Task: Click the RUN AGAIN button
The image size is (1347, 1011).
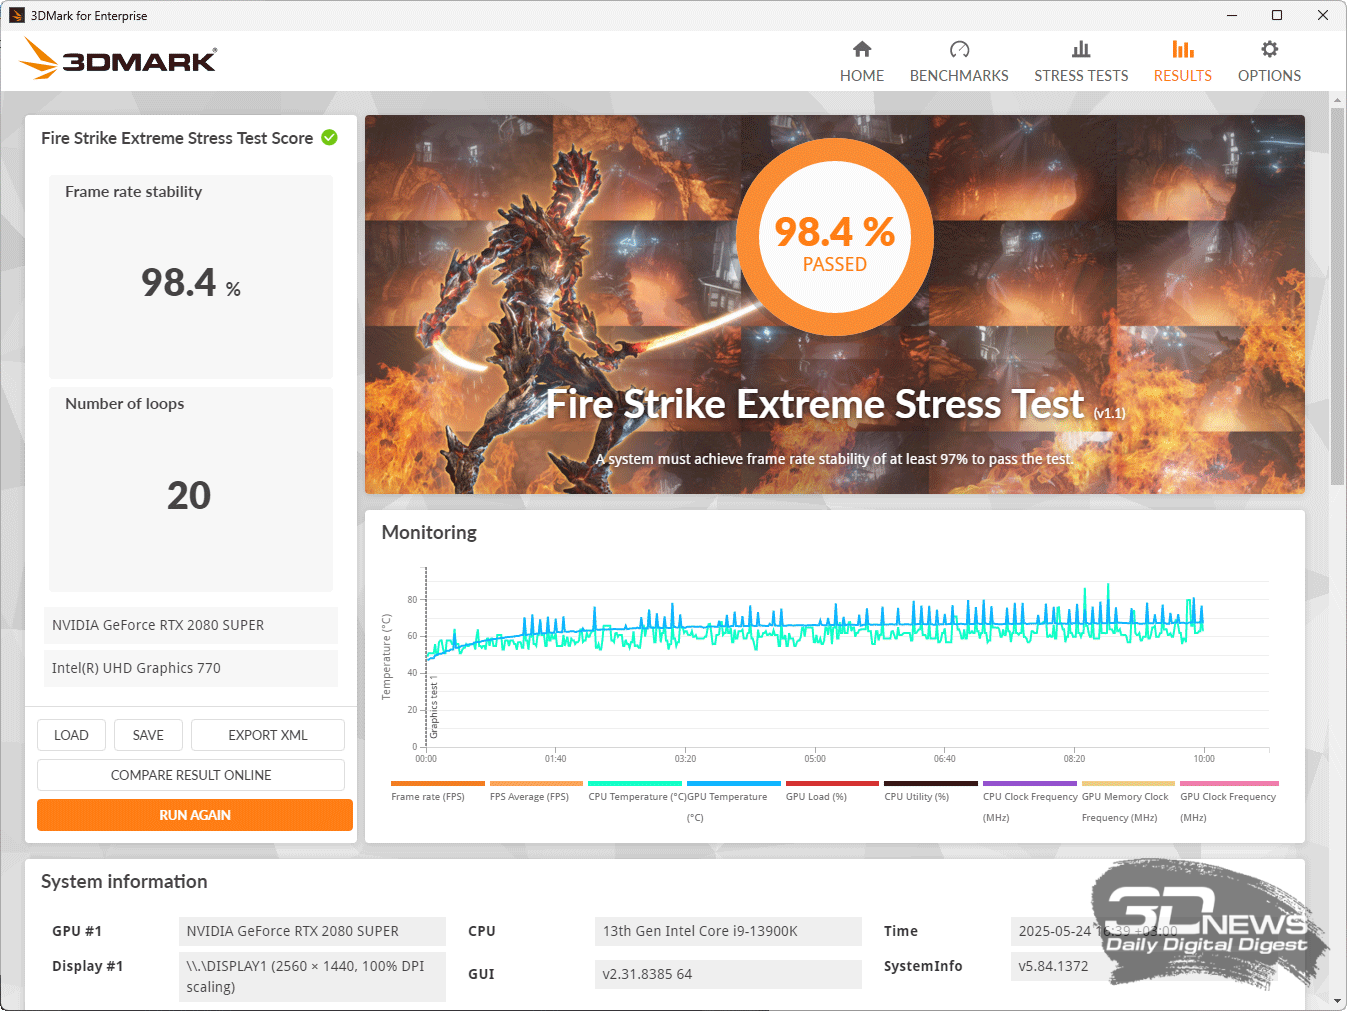Action: (195, 815)
